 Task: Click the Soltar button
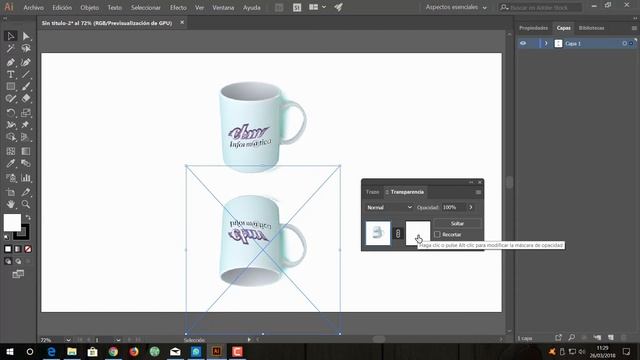(x=457, y=223)
